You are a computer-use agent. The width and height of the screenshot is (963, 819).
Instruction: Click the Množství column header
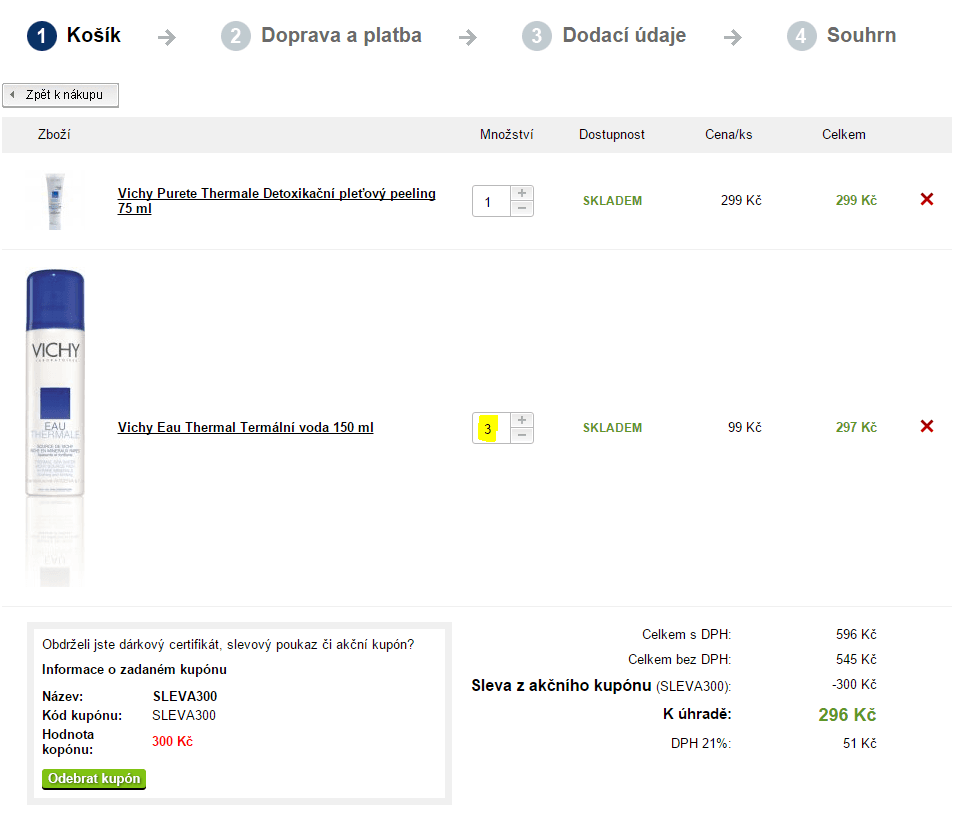coord(507,134)
